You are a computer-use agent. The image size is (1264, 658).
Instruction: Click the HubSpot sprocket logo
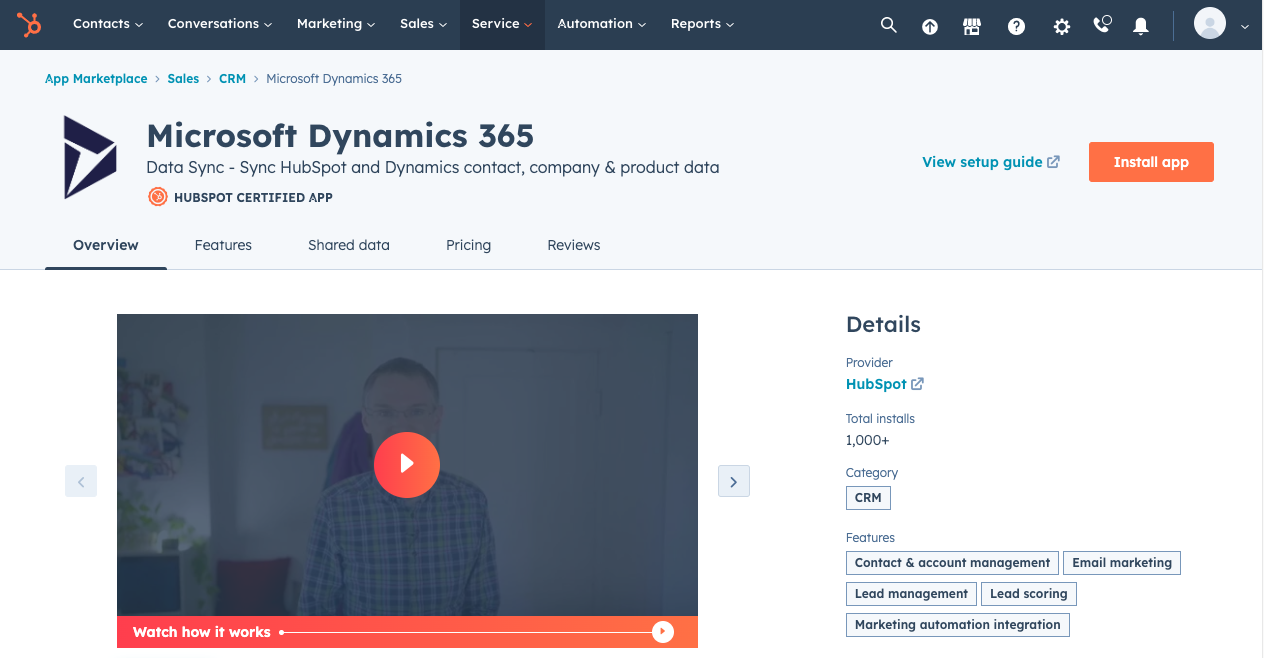click(29, 25)
